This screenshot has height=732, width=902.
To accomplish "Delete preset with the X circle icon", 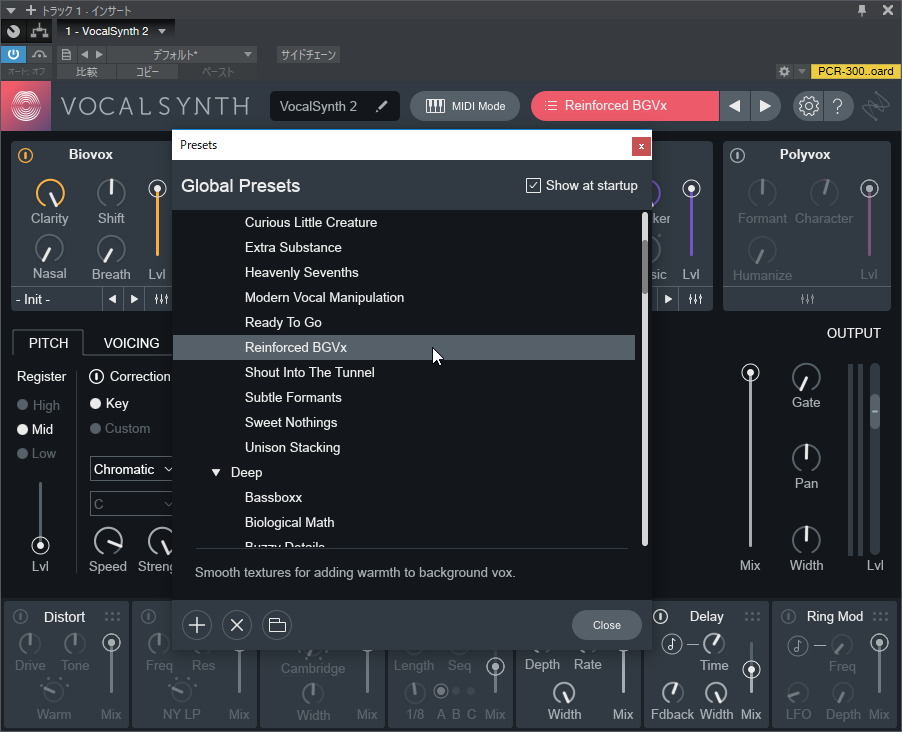I will click(237, 625).
